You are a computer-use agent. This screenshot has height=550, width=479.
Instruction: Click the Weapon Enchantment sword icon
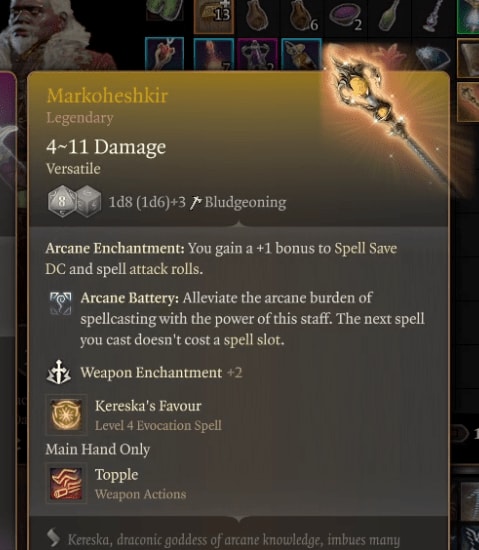(59, 372)
